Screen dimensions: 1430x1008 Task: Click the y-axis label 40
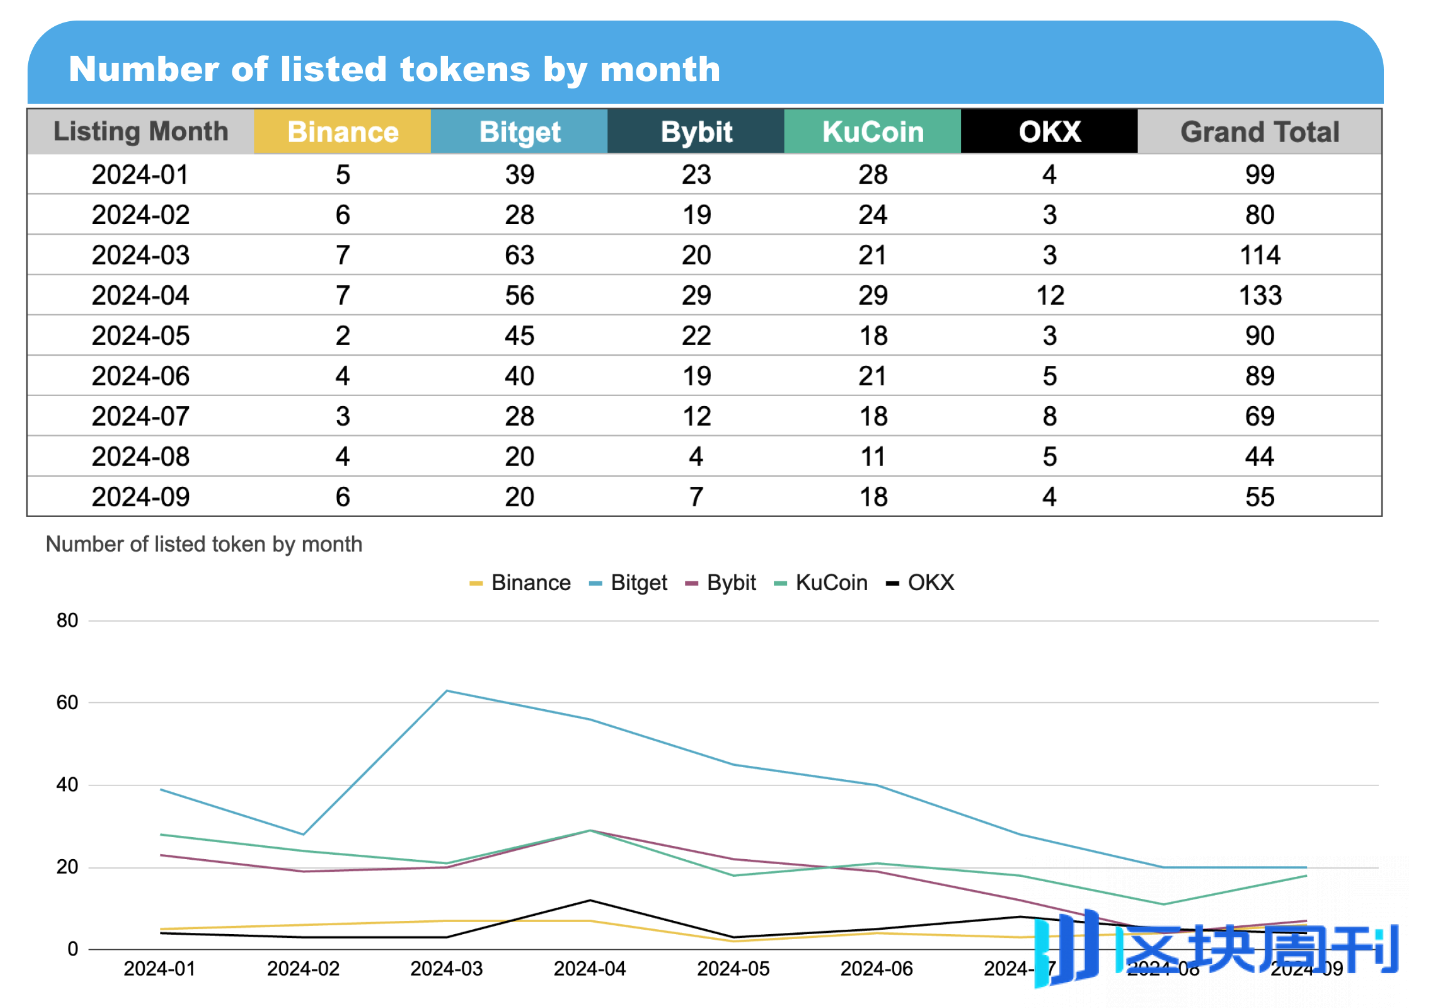[x=67, y=785]
